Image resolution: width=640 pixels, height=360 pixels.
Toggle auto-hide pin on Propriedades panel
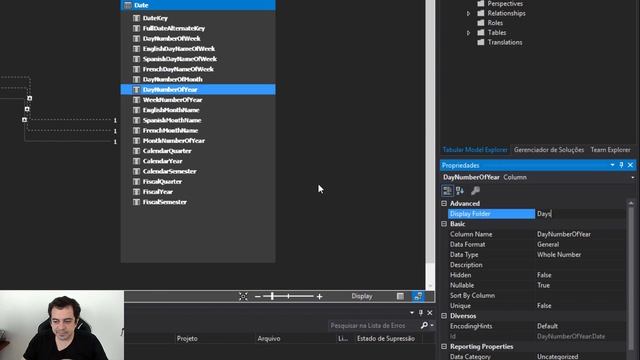(621, 165)
